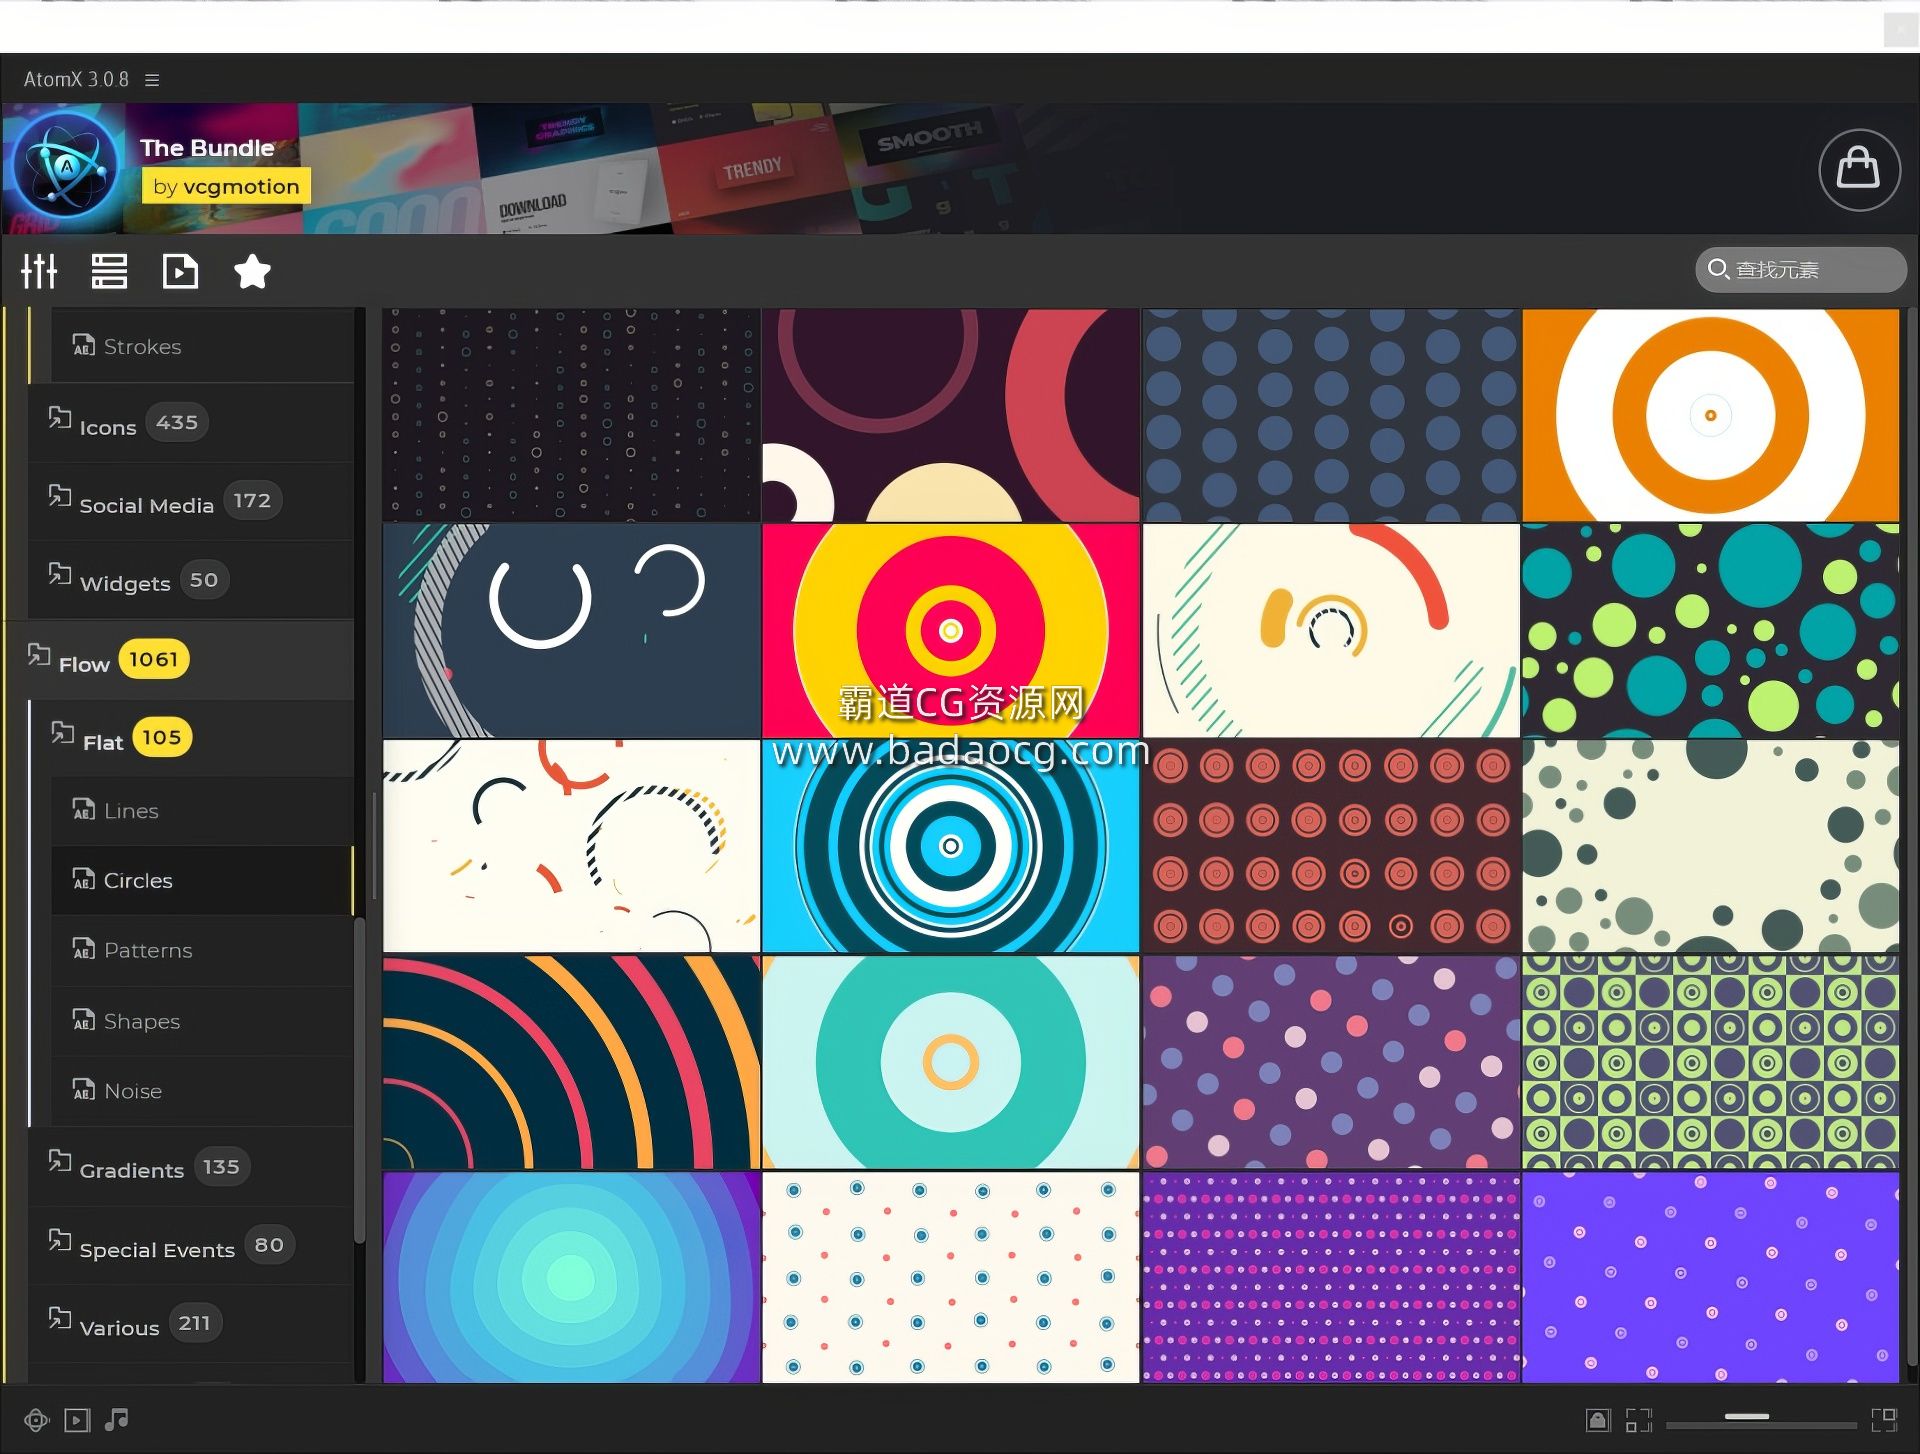
Task: Select the Shapes category
Action: [203, 1021]
